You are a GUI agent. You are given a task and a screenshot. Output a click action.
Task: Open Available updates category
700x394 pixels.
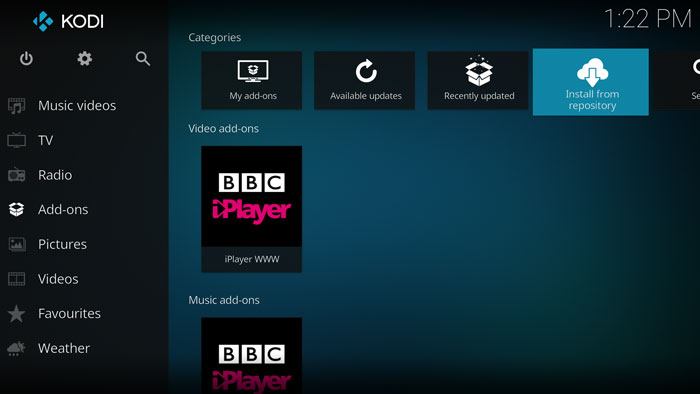coord(365,80)
